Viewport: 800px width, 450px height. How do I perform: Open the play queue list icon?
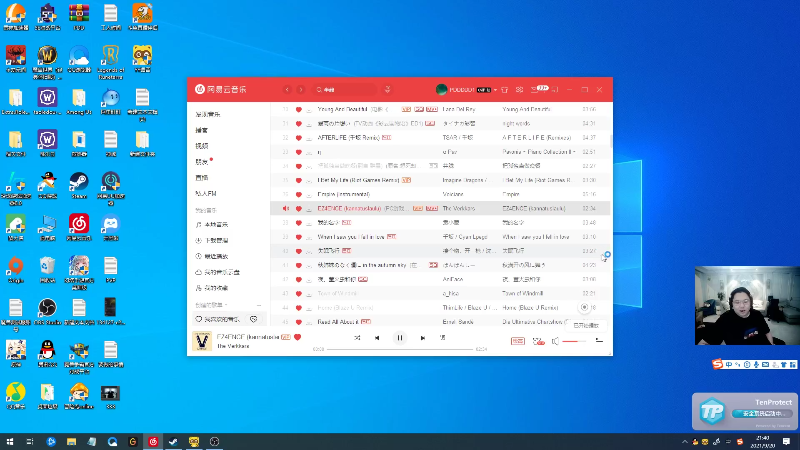[599, 341]
